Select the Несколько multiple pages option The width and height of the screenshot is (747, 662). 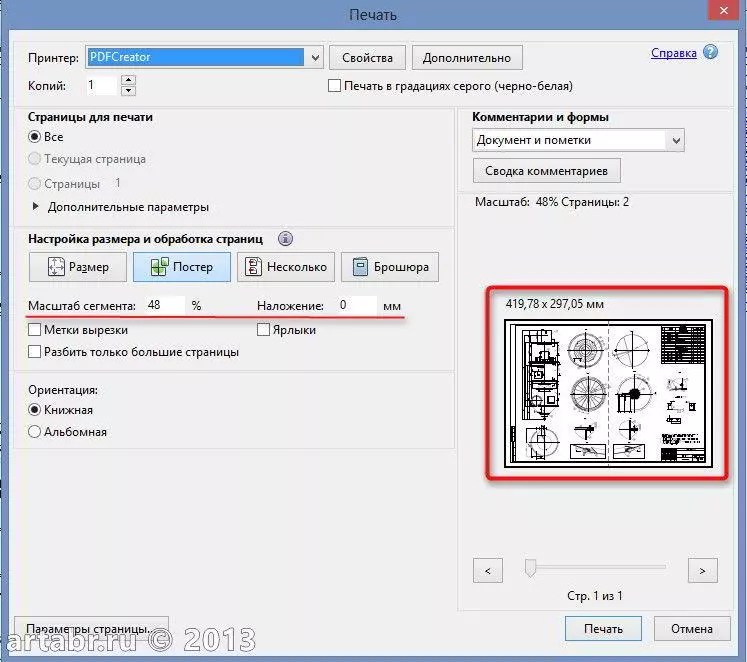tap(286, 267)
